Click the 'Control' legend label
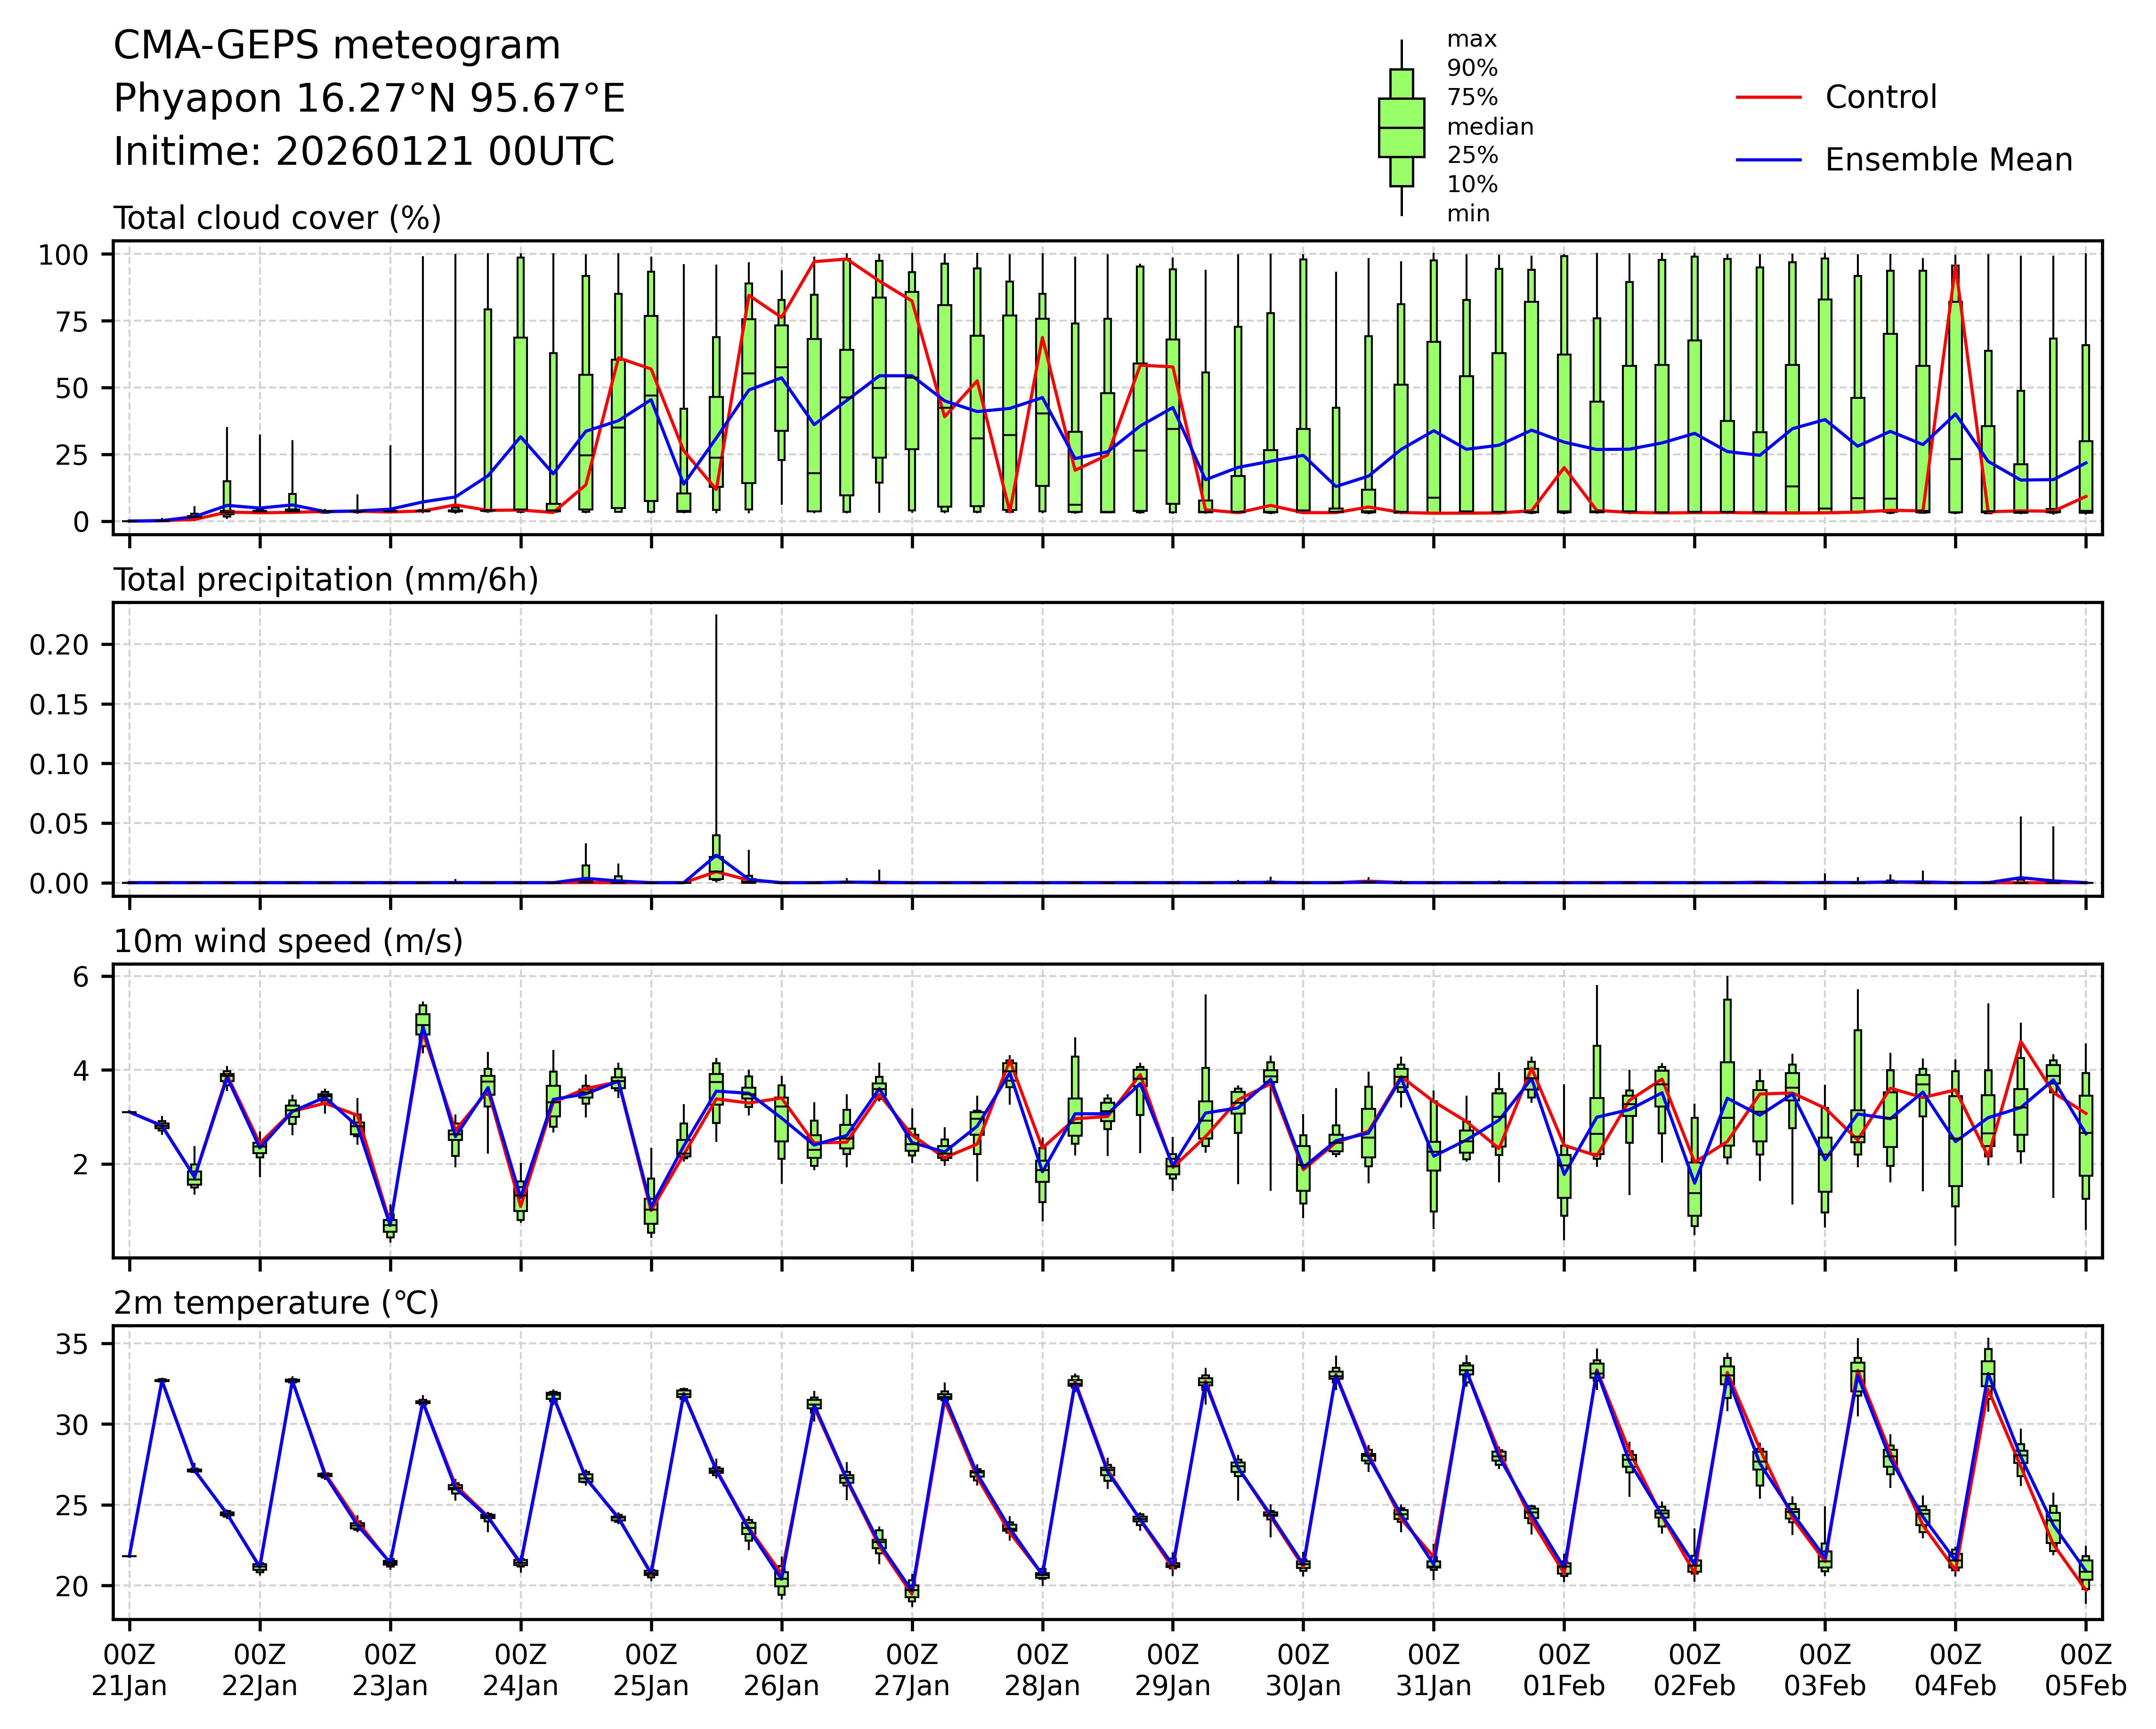Image resolution: width=2156 pixels, height=1729 pixels. tap(1880, 98)
